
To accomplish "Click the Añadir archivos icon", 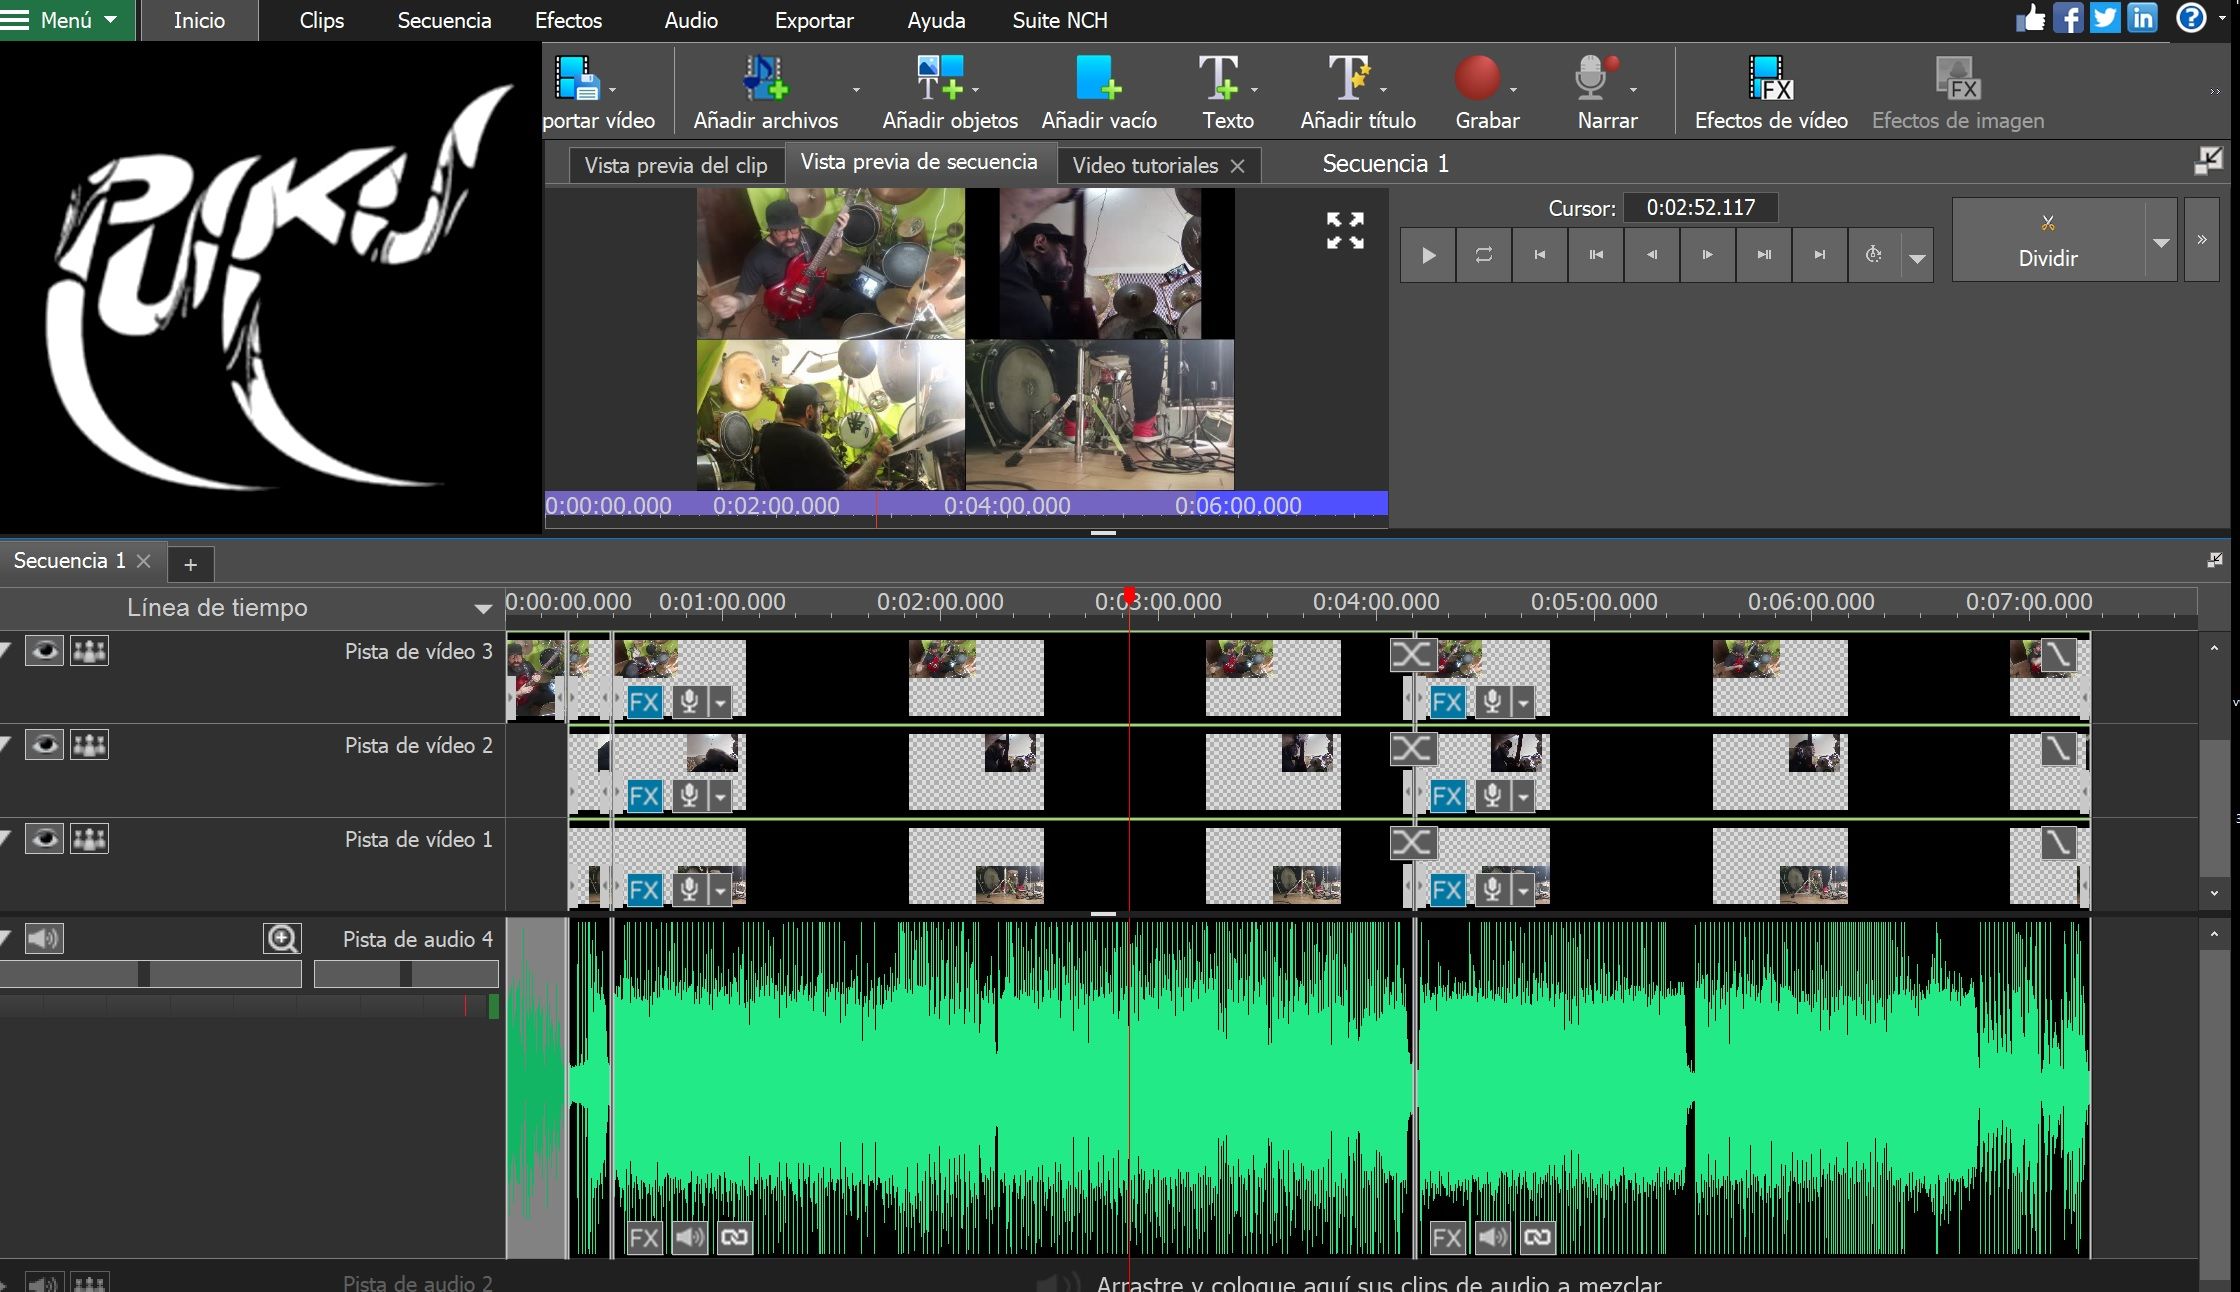I will coord(765,78).
